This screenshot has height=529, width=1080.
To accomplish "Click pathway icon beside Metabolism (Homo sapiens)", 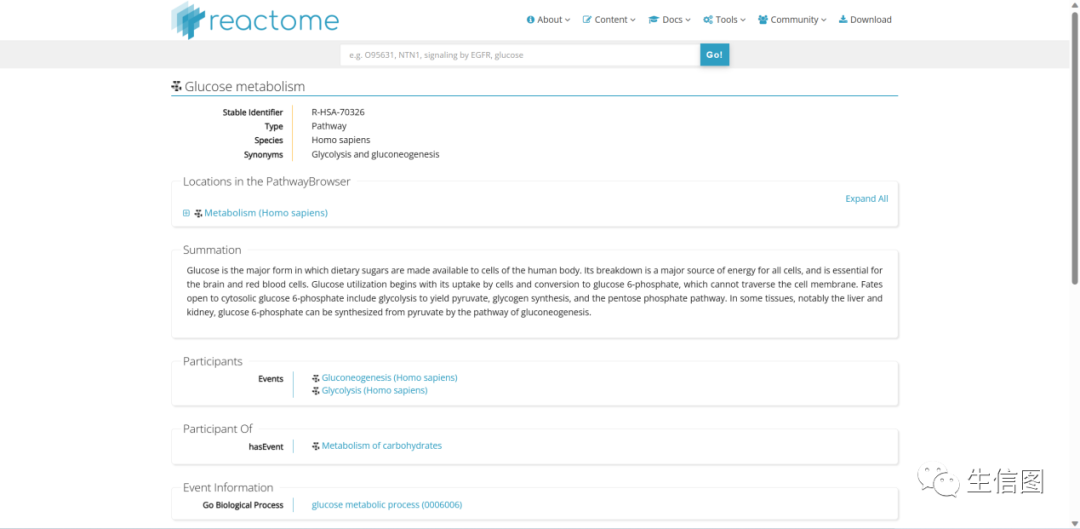I will pos(198,213).
